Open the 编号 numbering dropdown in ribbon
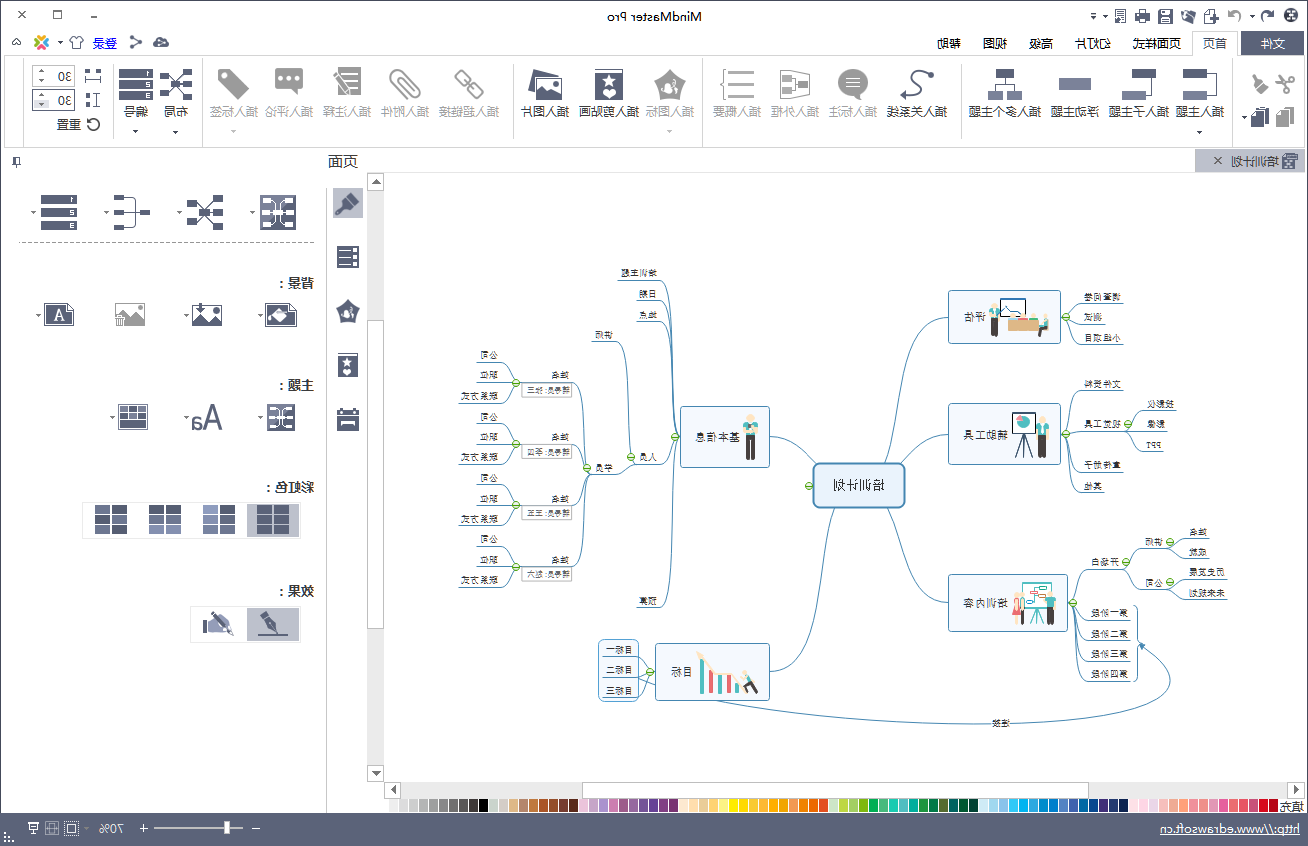The image size is (1308, 846). click(135, 131)
